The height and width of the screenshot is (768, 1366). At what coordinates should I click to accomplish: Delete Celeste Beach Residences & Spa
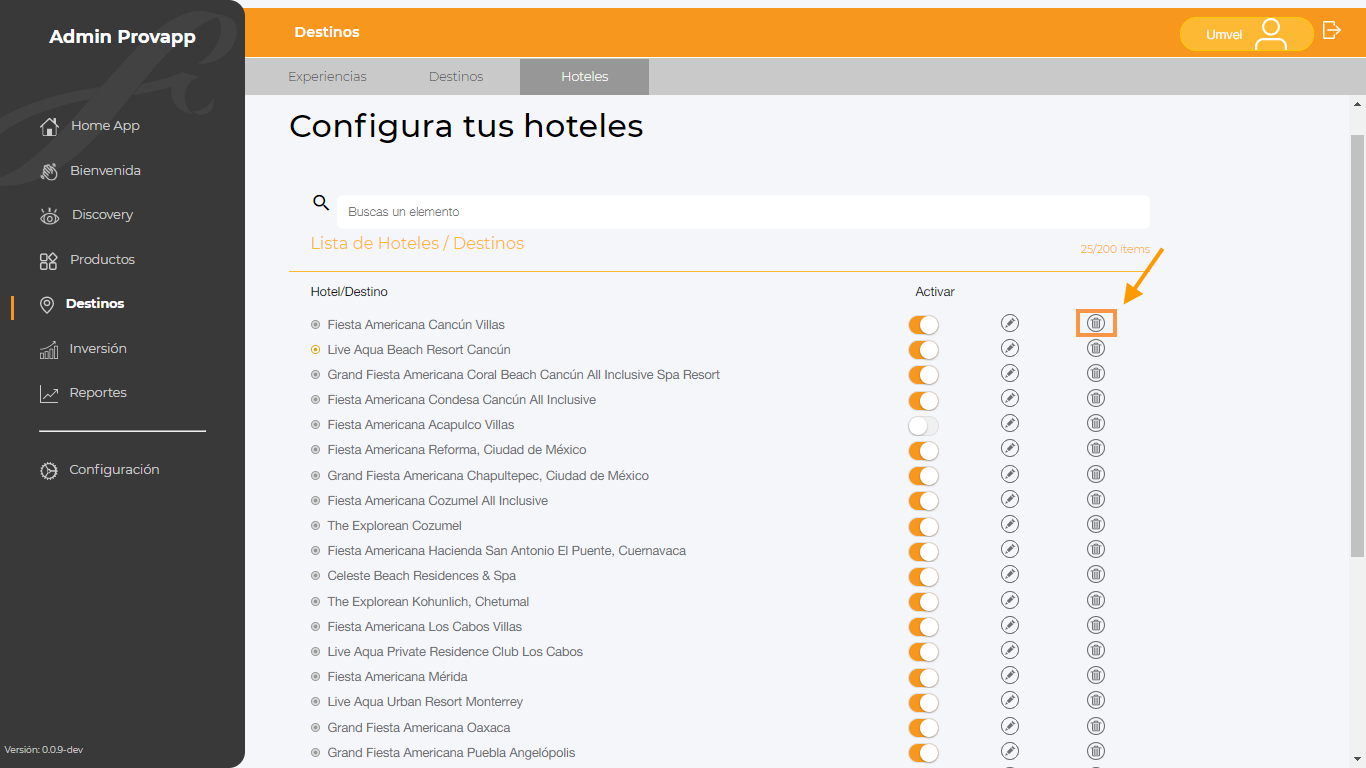[1096, 574]
